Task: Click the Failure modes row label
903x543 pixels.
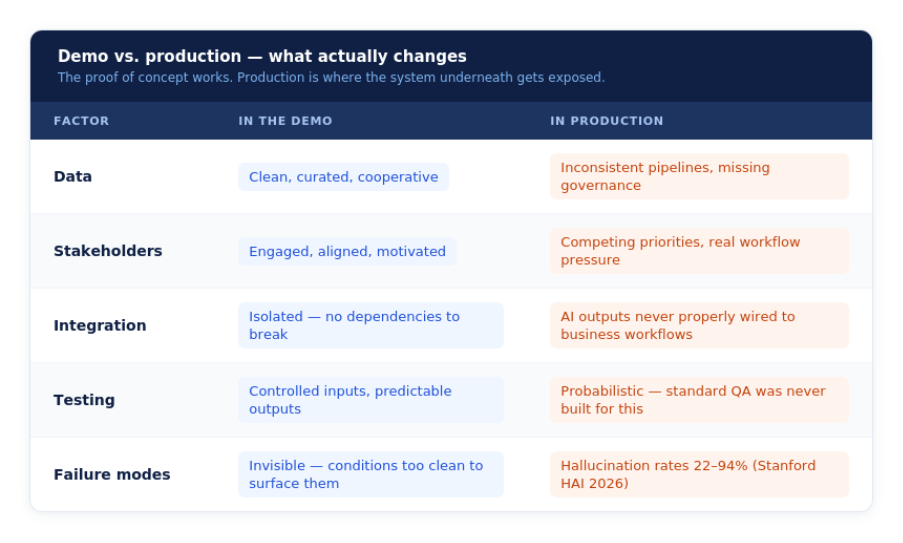Action: click(x=112, y=474)
